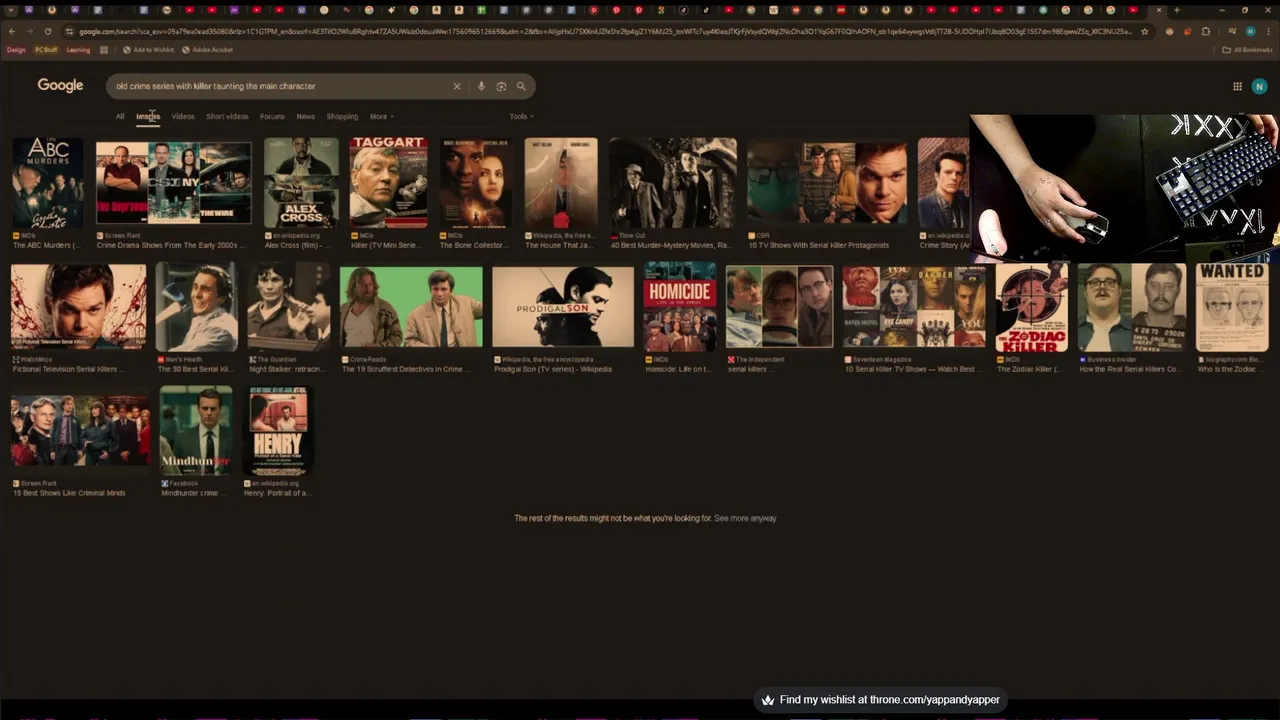
Task: Switch to Short videos tab
Action: point(227,116)
